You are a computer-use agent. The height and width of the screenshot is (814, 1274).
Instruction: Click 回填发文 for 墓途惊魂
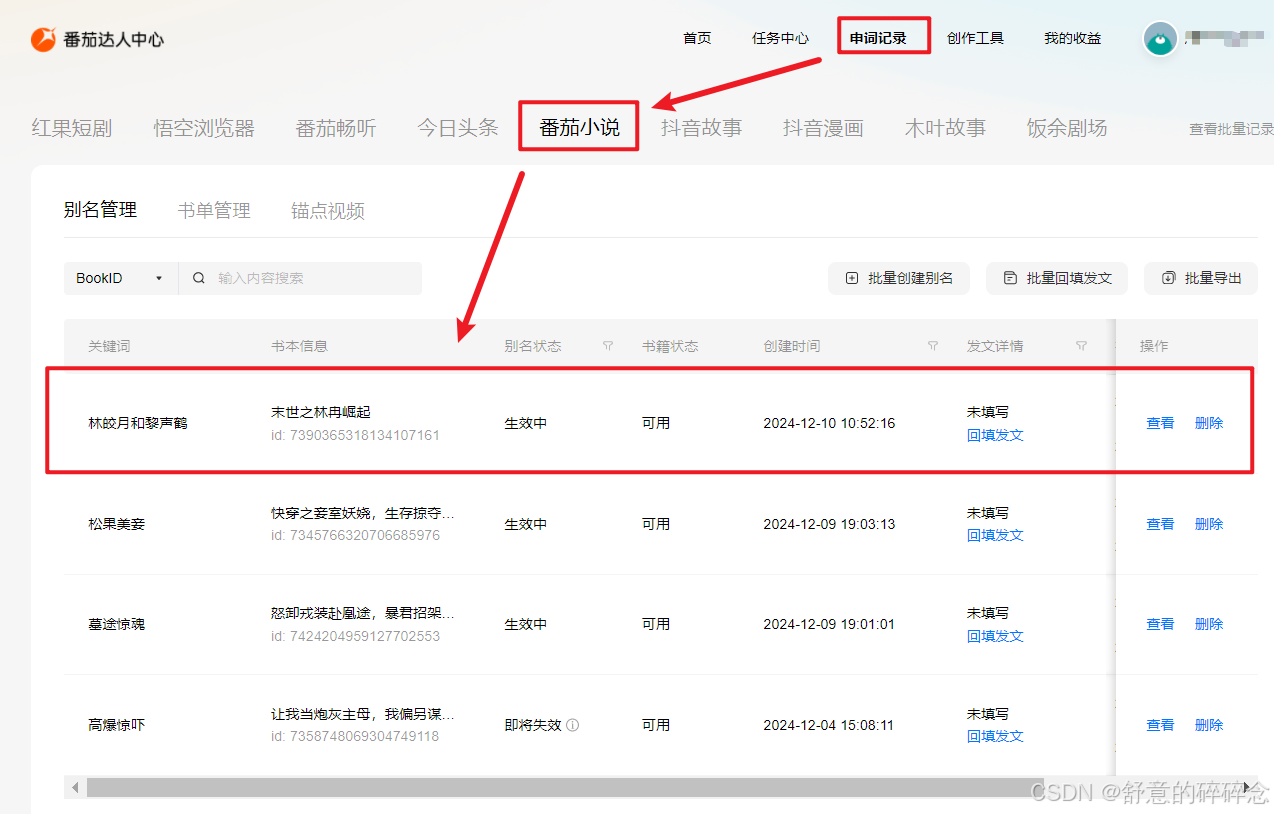point(995,636)
